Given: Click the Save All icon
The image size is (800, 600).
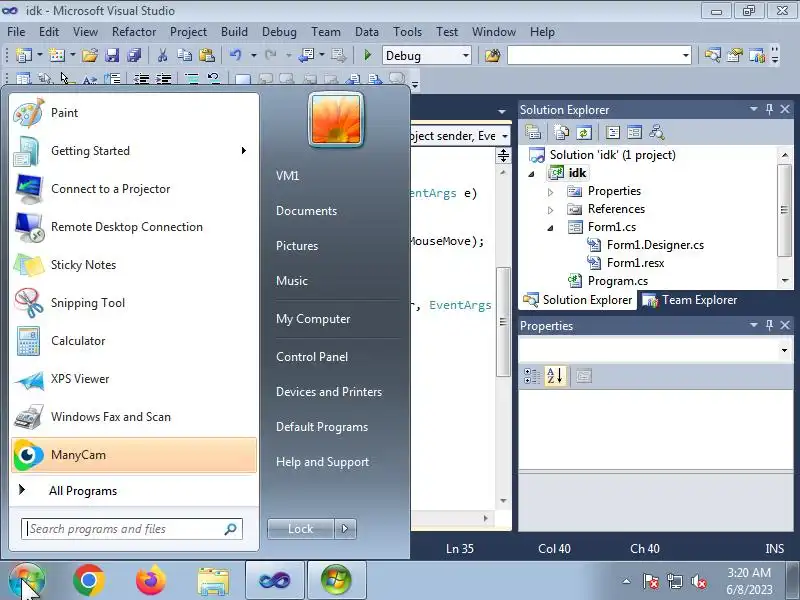Looking at the screenshot, I should [134, 55].
